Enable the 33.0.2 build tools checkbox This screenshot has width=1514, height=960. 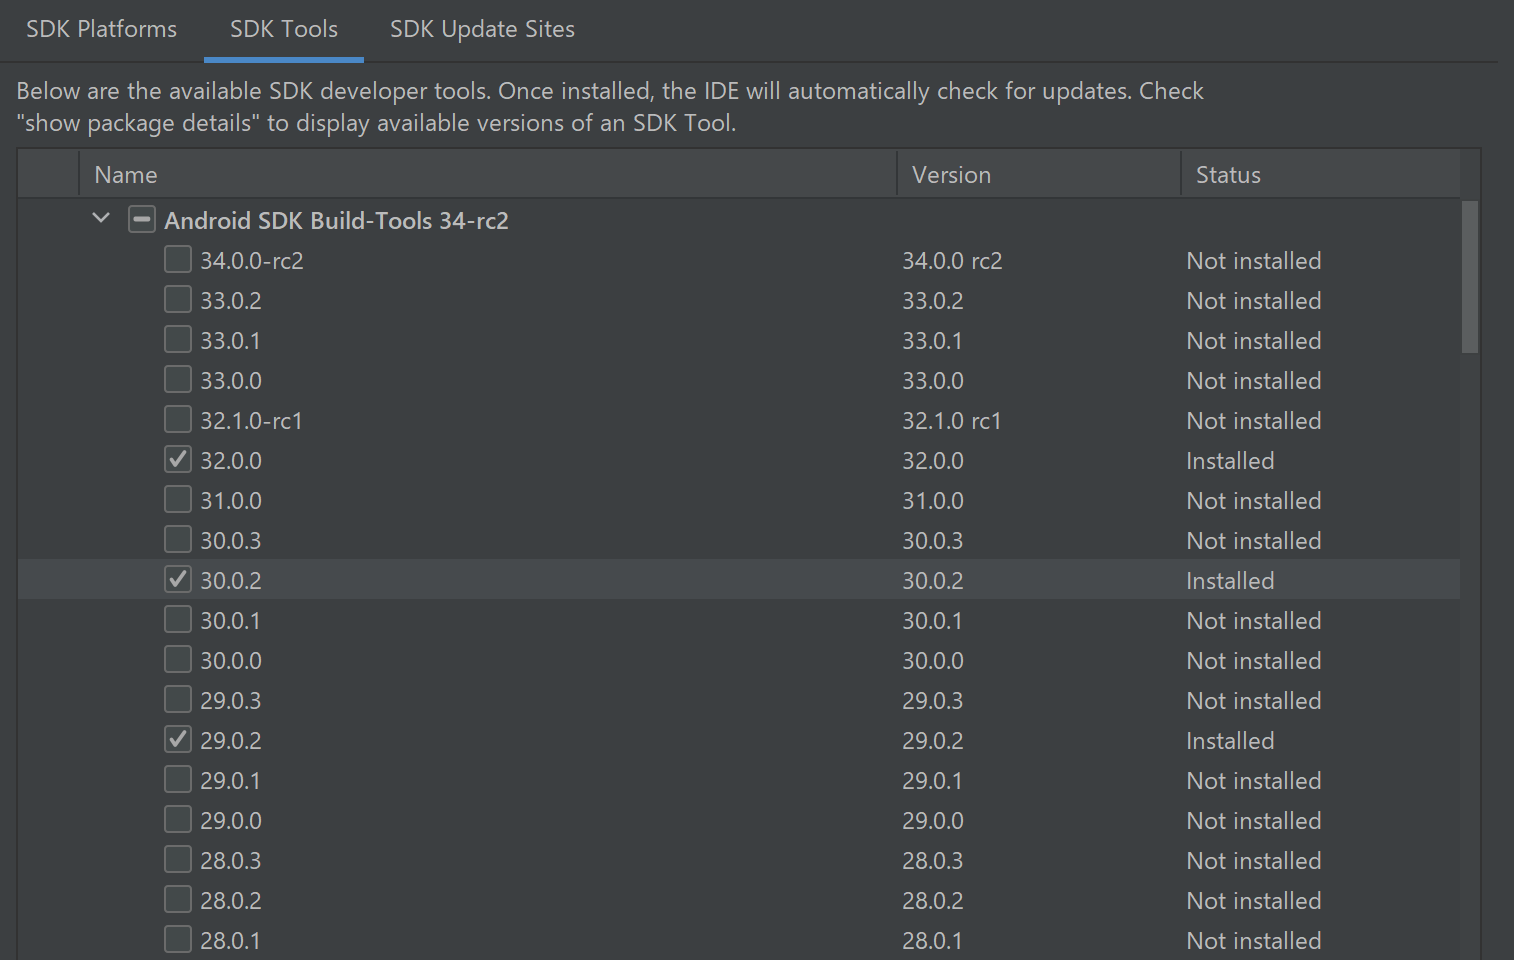tap(178, 300)
